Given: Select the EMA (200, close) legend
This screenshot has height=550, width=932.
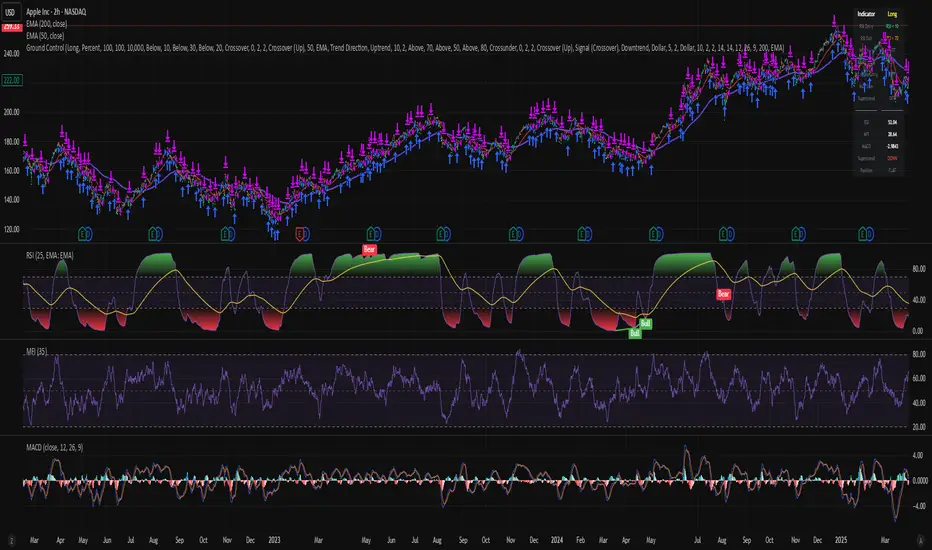Looking at the screenshot, I should pyautogui.click(x=53, y=25).
